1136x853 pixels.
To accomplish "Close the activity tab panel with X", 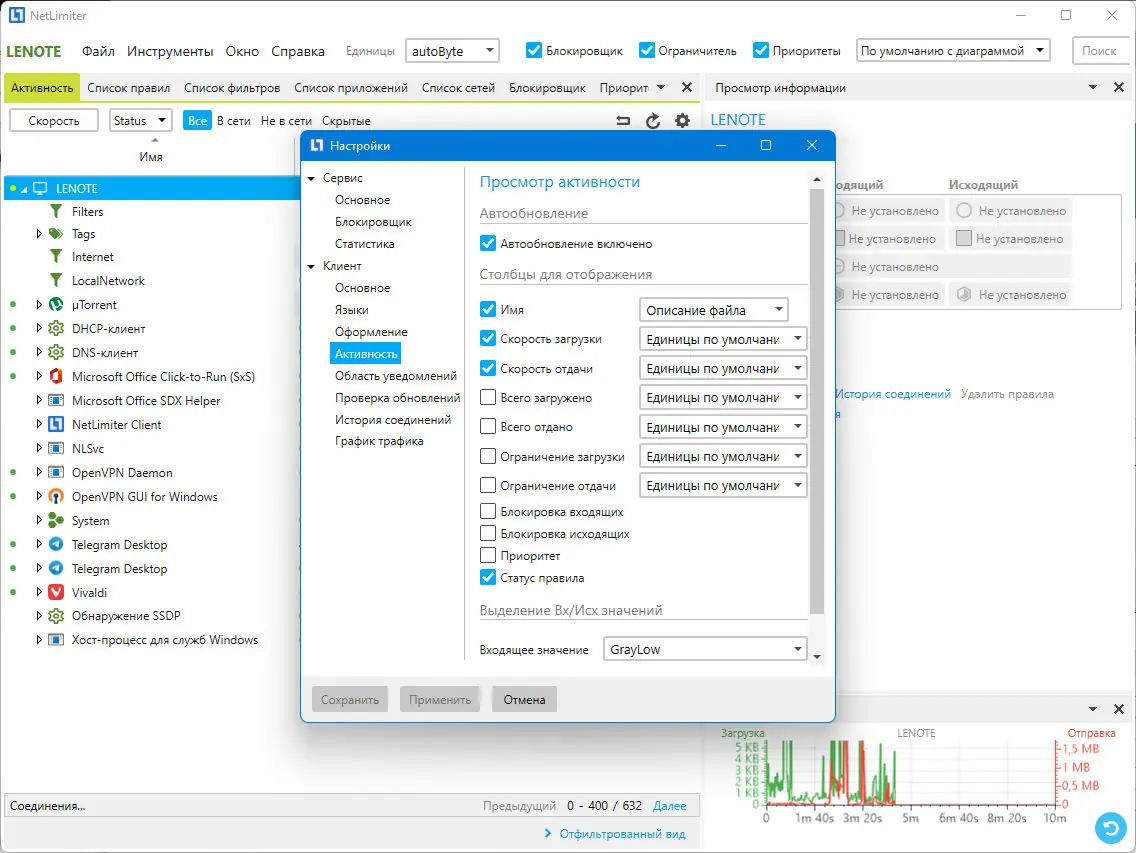I will pos(687,88).
